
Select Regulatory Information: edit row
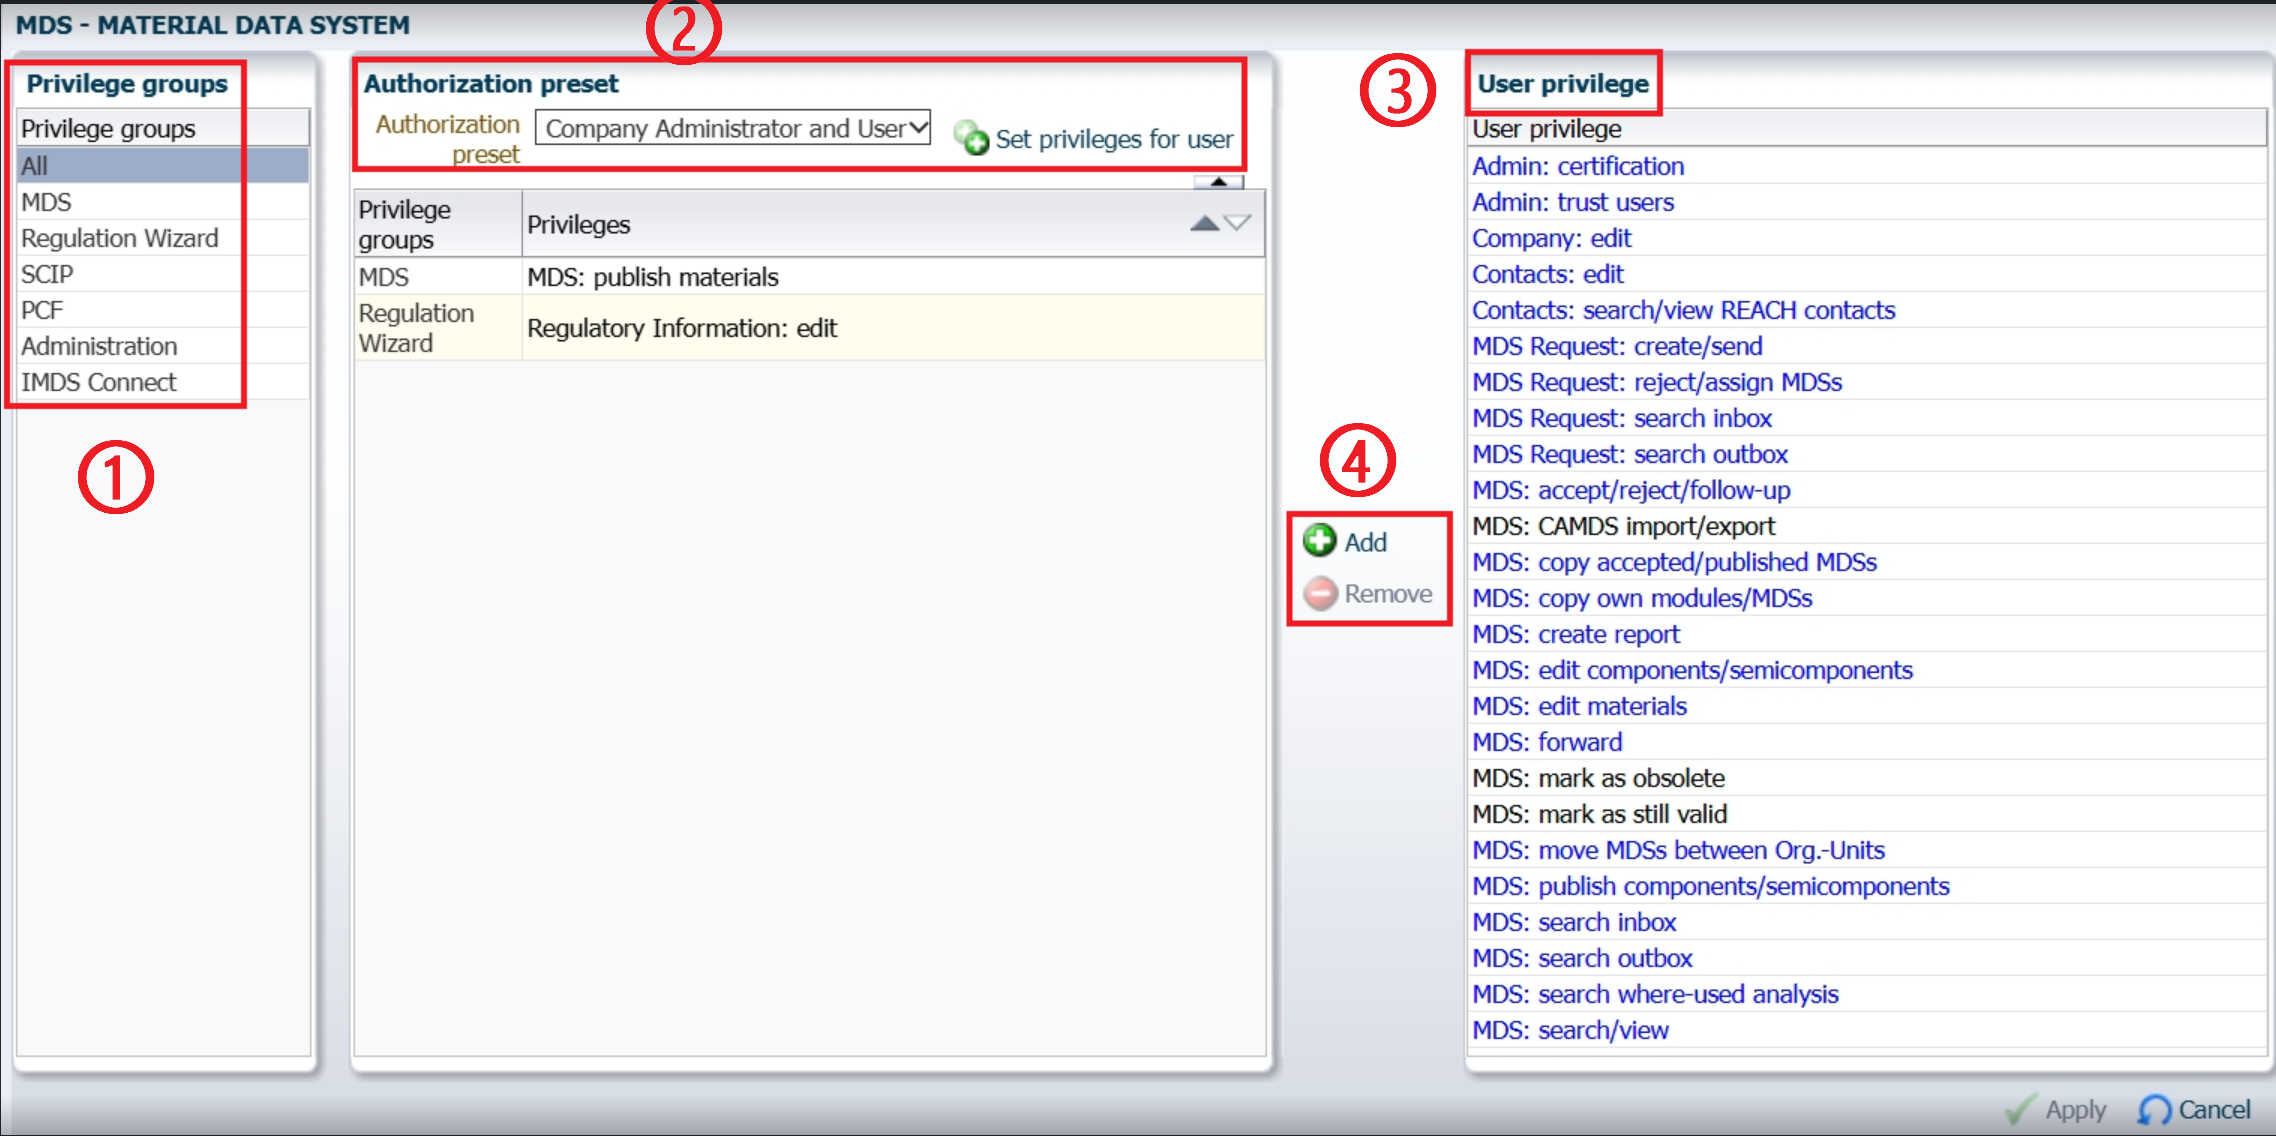click(x=682, y=328)
